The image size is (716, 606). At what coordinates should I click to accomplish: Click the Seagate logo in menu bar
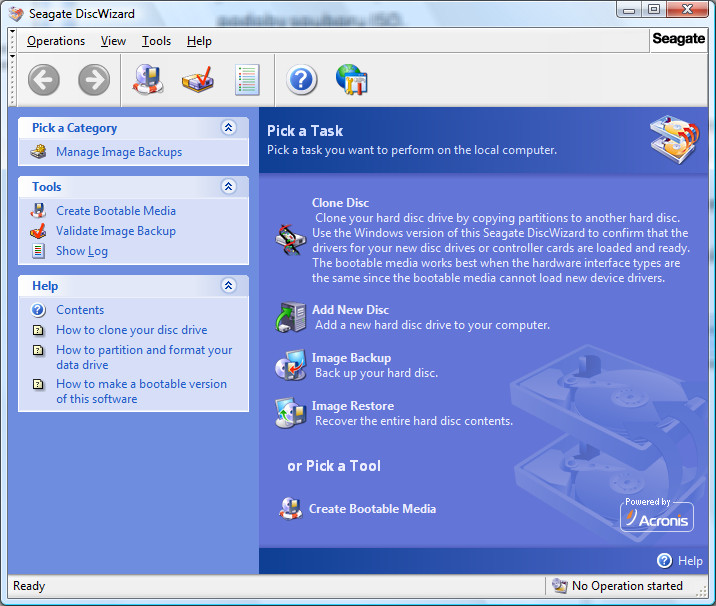pos(679,39)
